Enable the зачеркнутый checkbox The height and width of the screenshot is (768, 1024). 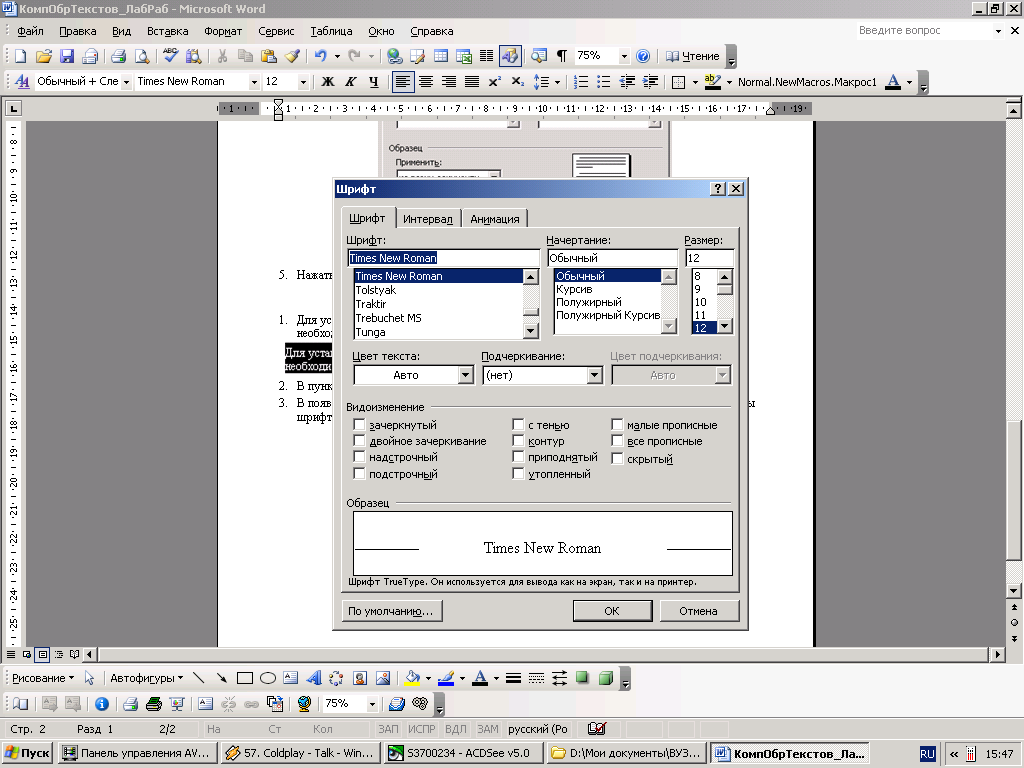(359, 425)
